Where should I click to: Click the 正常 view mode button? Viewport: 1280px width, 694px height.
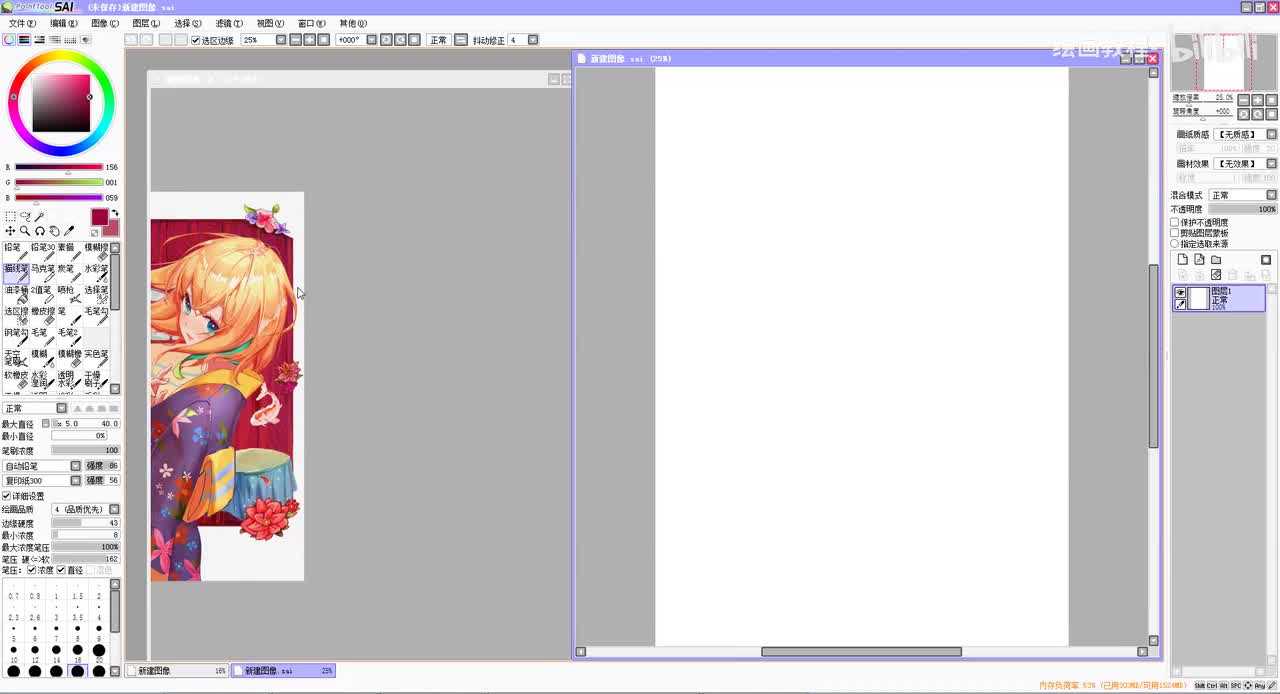click(438, 40)
